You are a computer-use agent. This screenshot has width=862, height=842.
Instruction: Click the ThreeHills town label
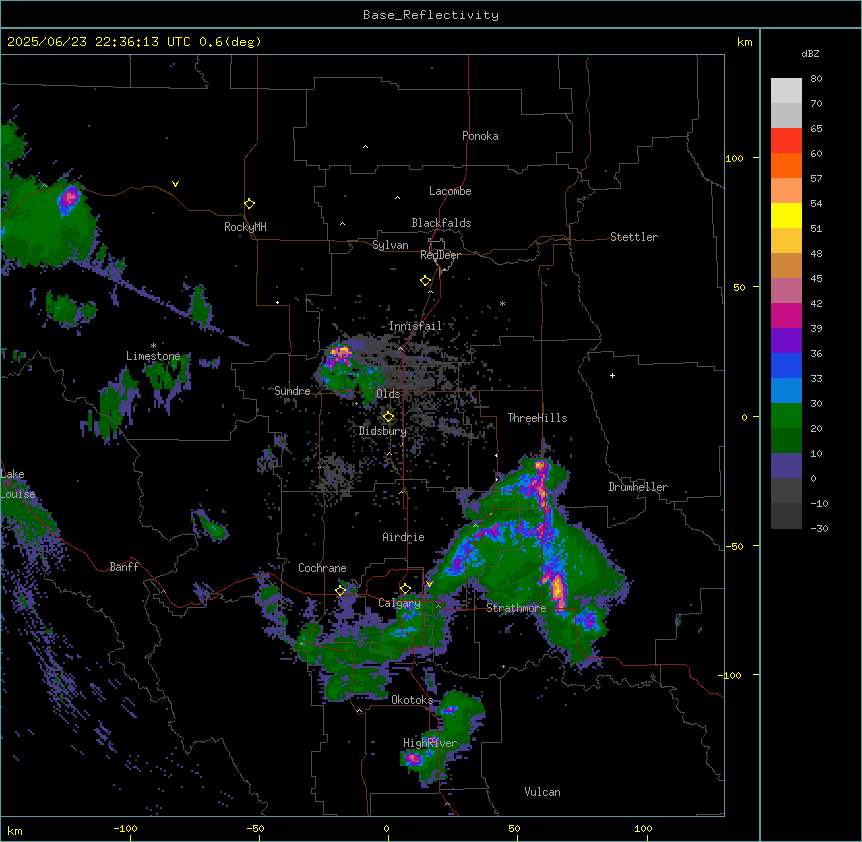pyautogui.click(x=537, y=418)
